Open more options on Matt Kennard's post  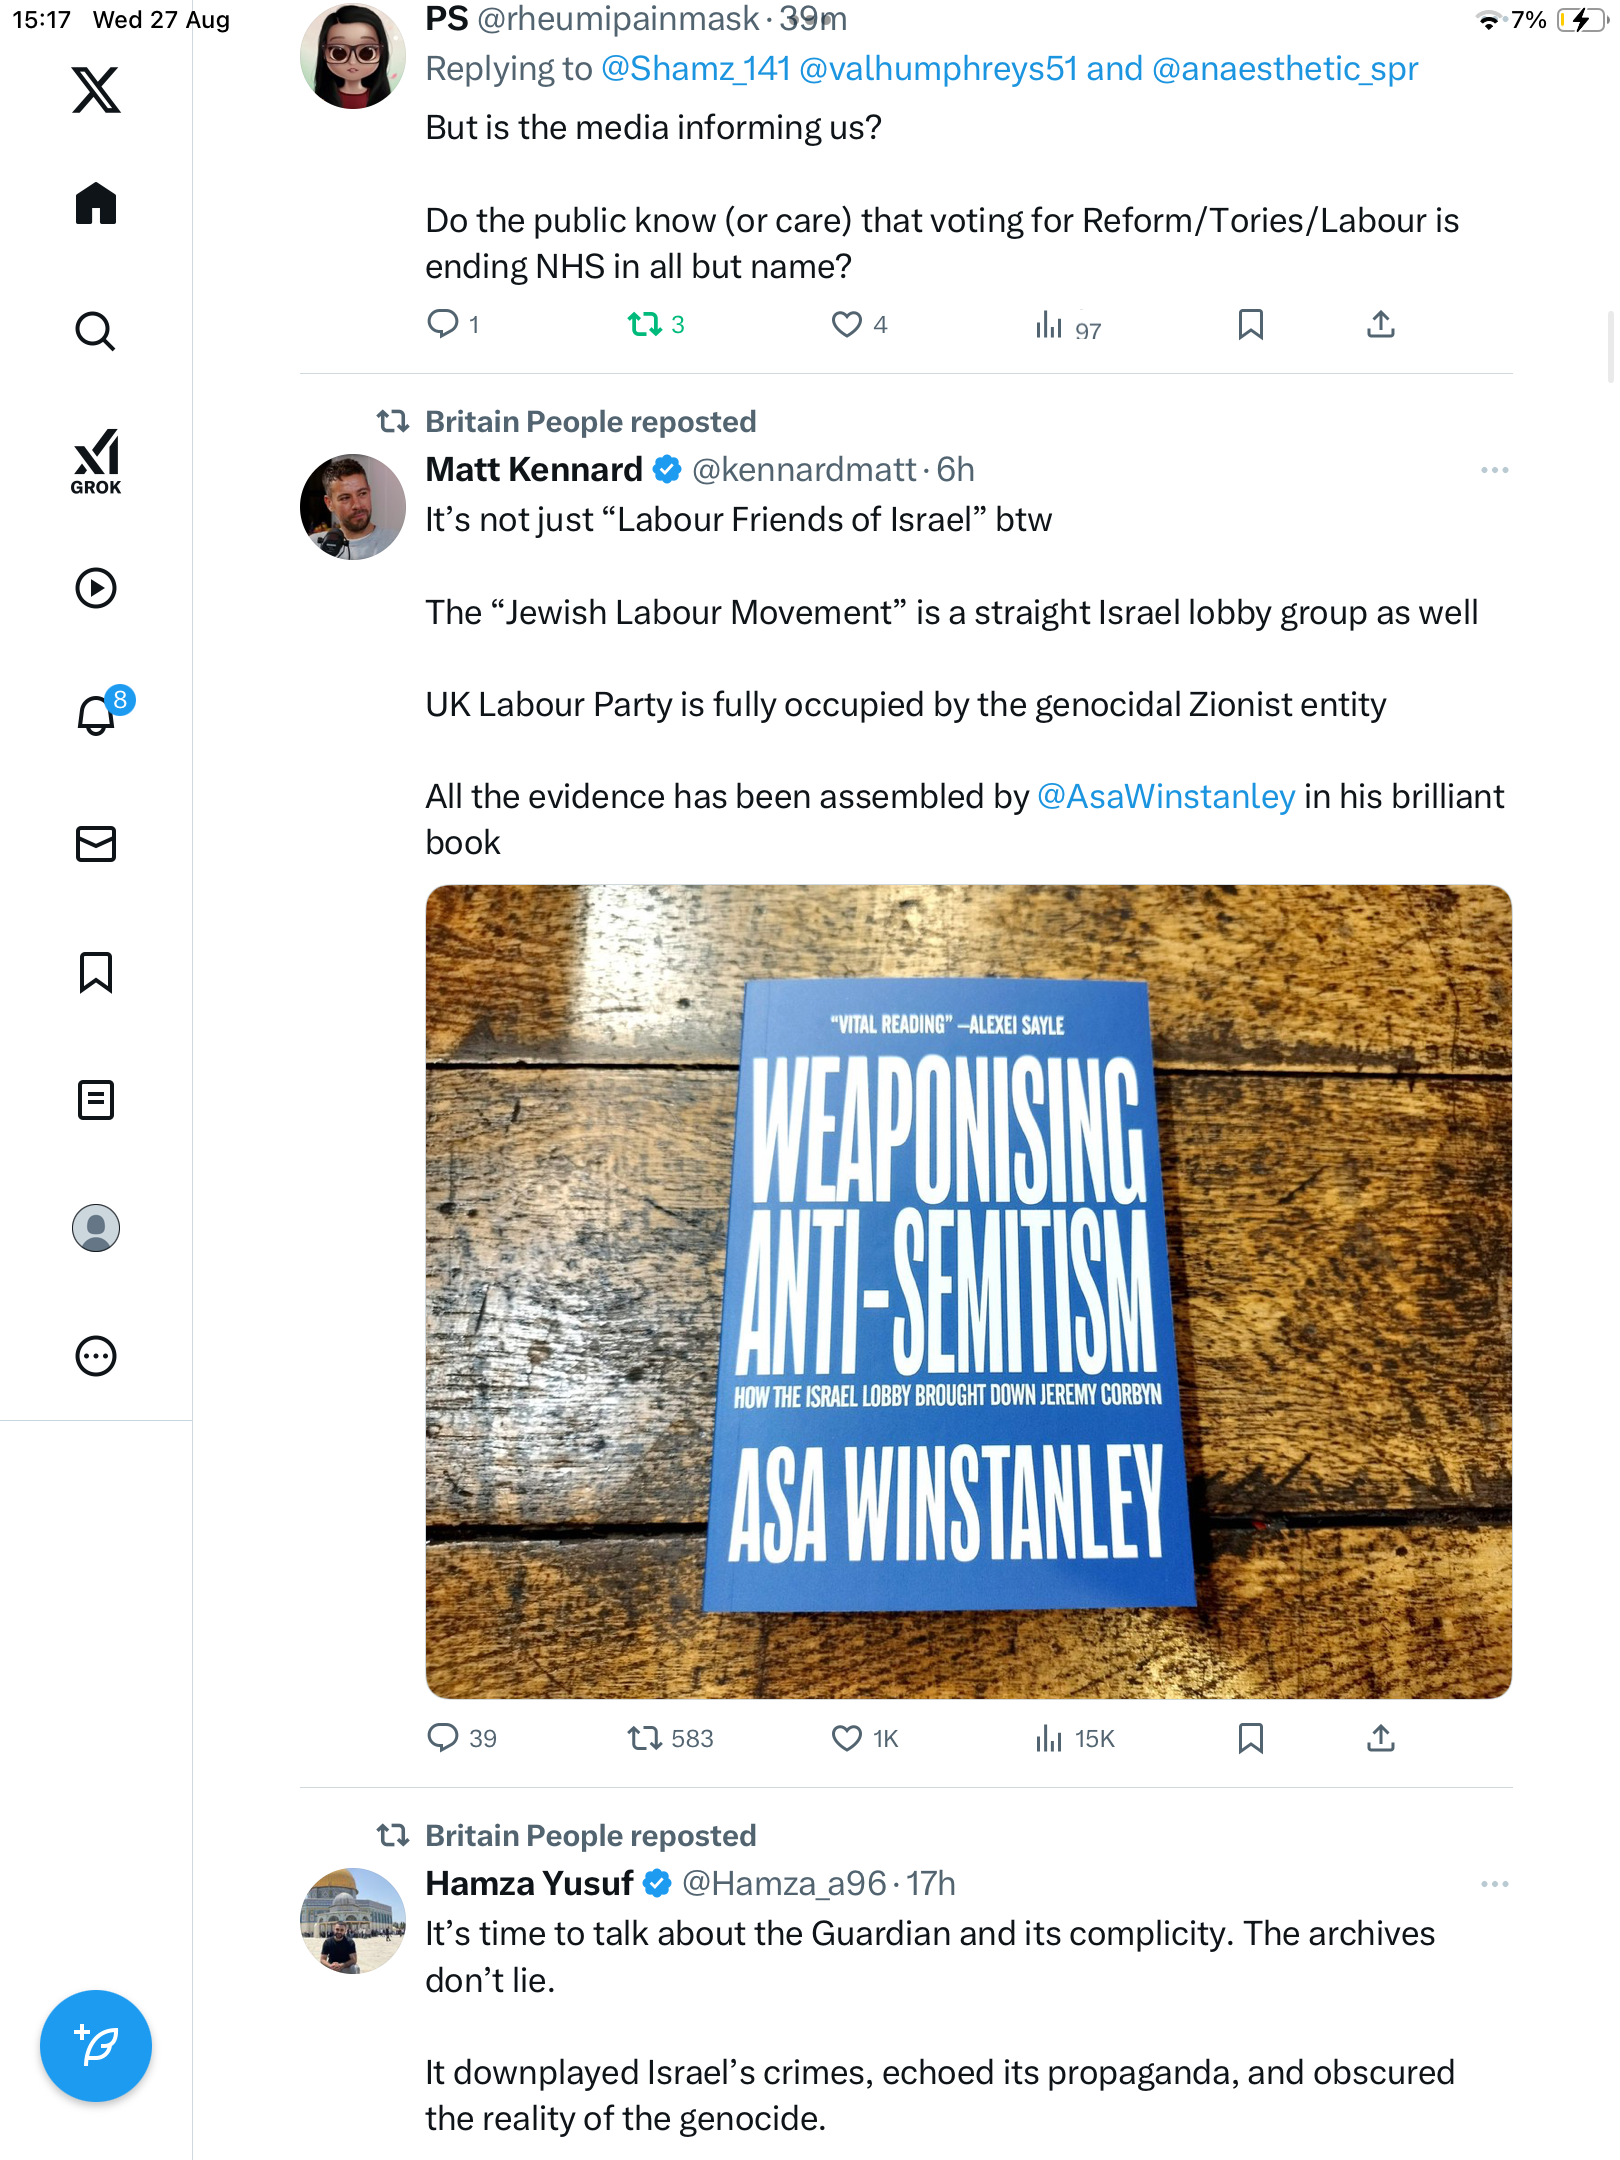[x=1494, y=470]
